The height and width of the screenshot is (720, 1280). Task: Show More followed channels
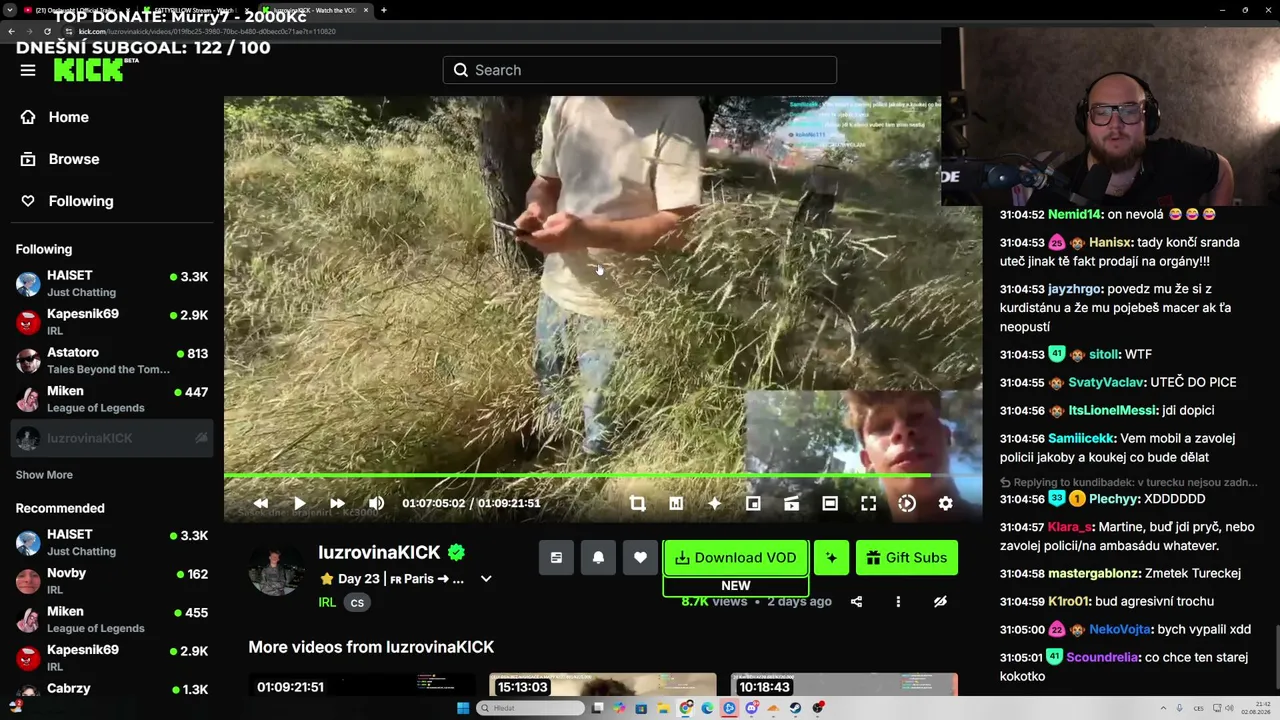click(x=44, y=475)
